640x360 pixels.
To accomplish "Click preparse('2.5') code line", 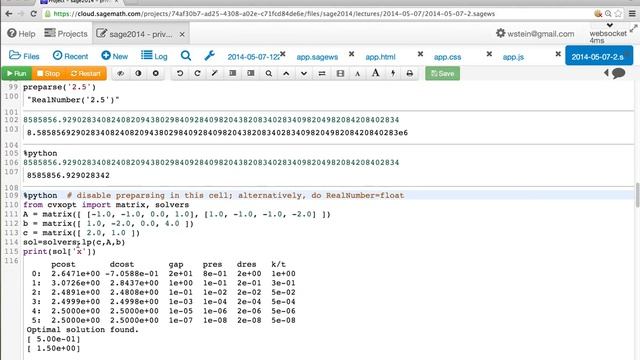I will [x=60, y=87].
